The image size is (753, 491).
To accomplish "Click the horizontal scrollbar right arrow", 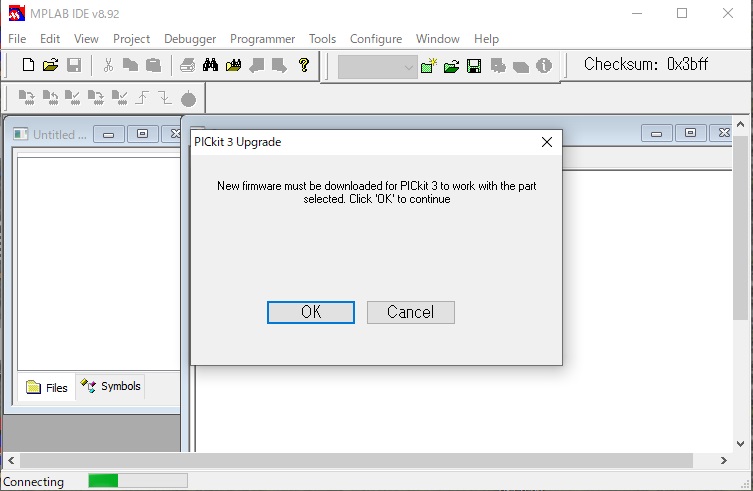I will [x=724, y=460].
